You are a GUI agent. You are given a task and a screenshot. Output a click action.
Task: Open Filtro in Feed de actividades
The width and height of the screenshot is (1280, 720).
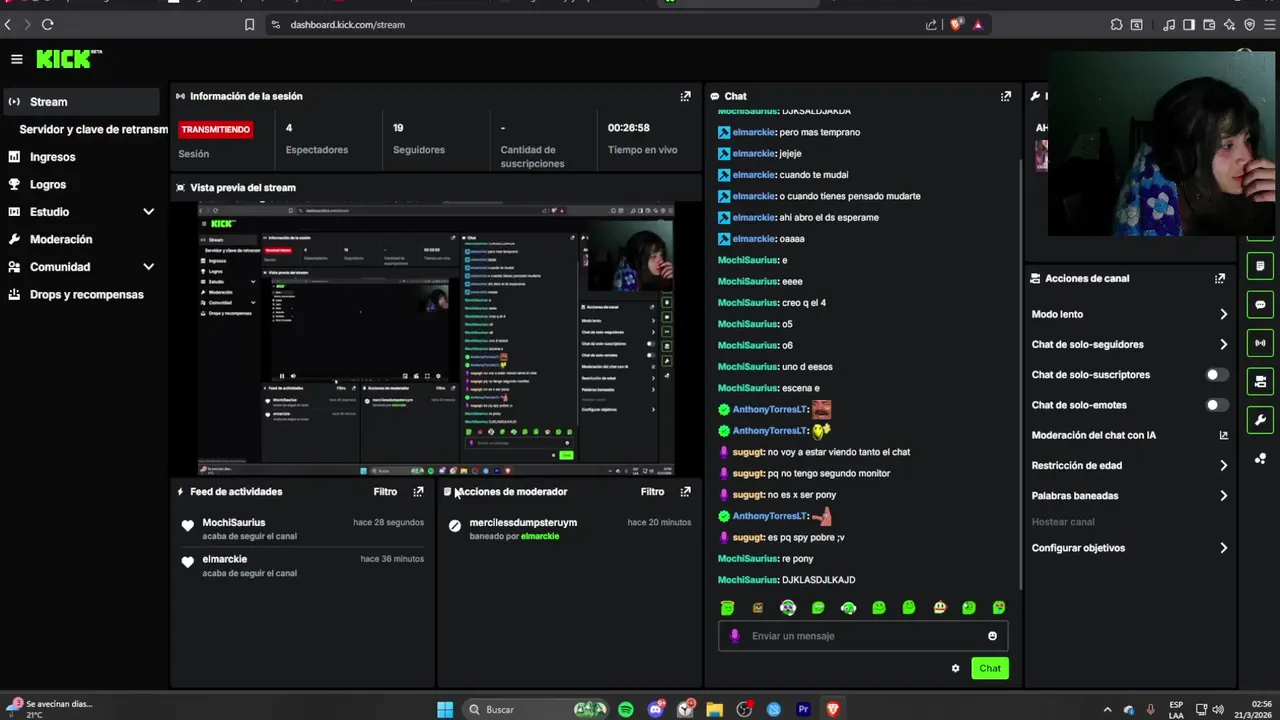pyautogui.click(x=385, y=491)
